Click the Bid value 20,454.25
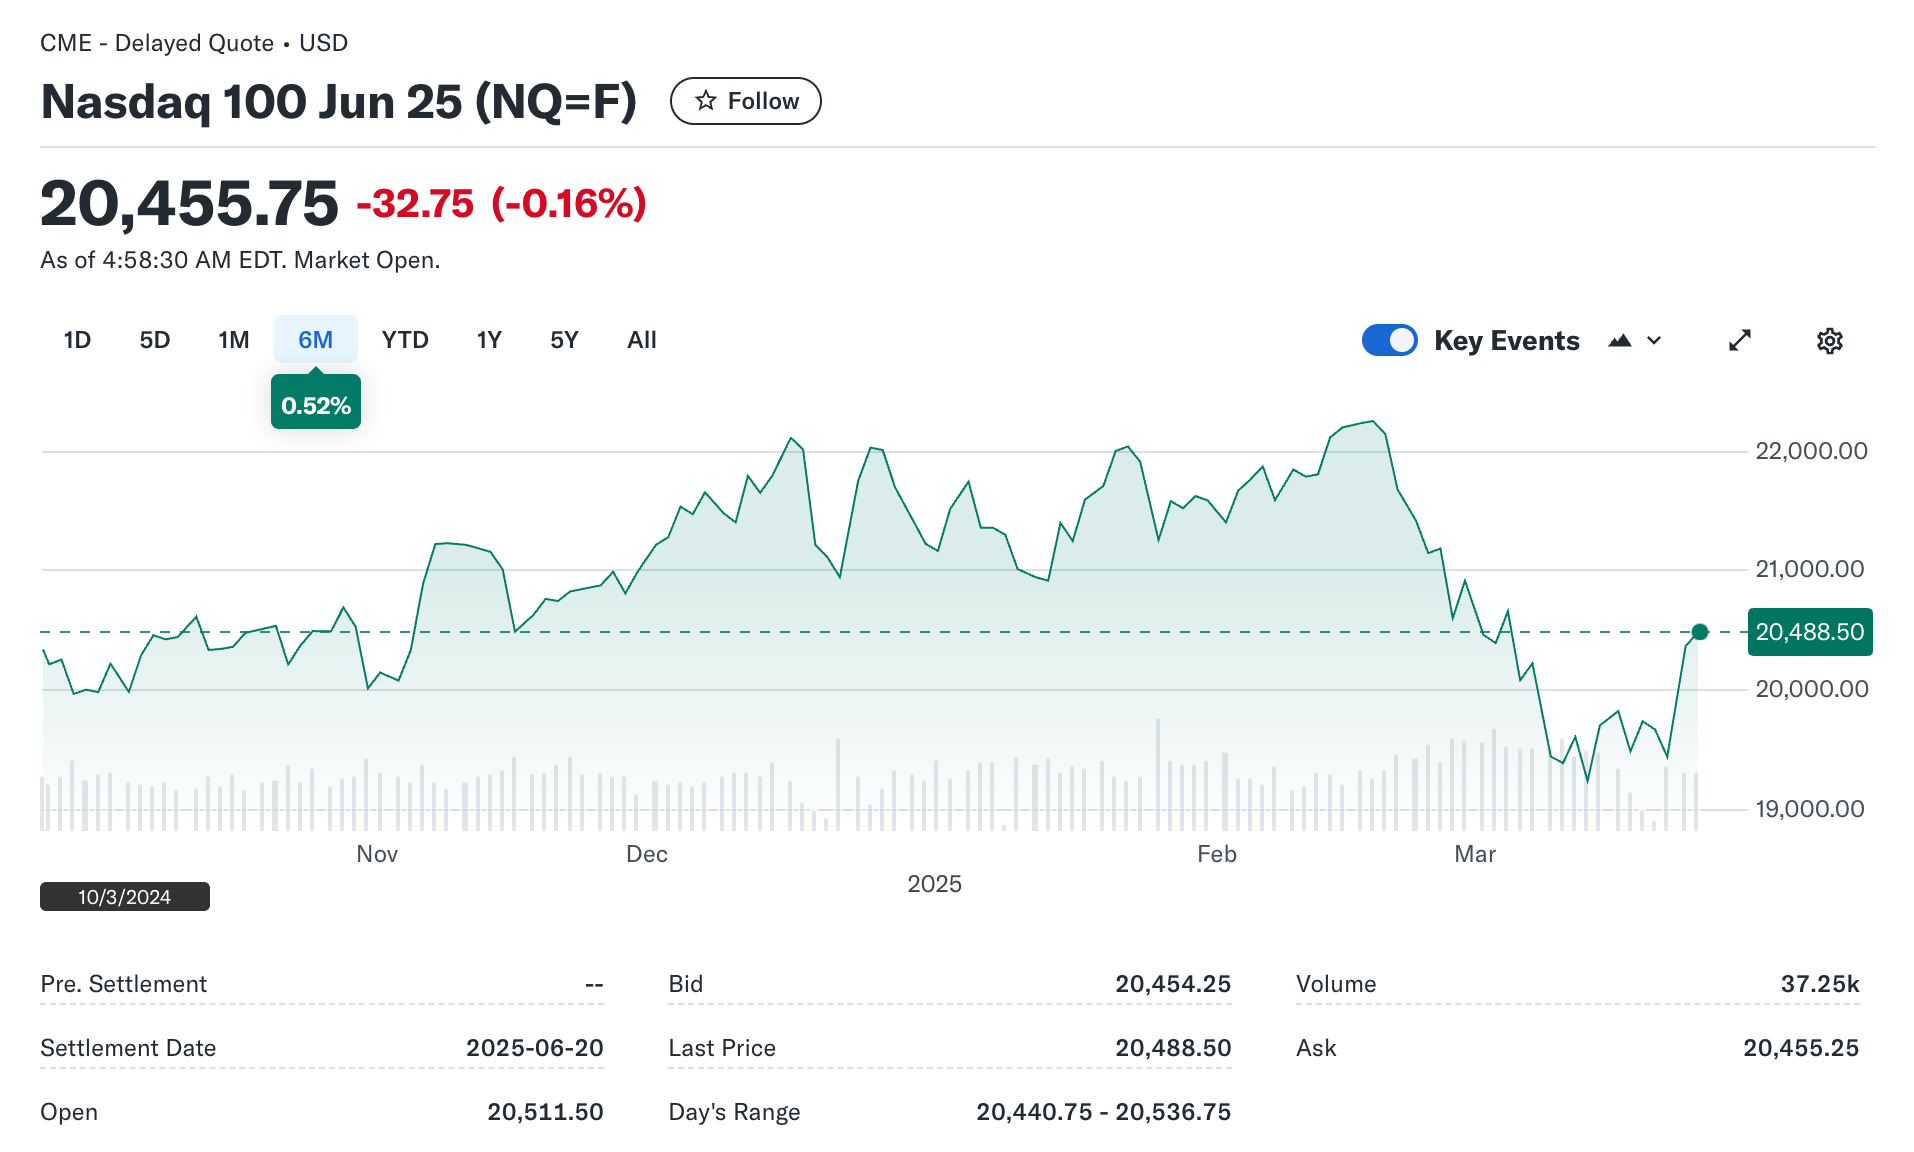The image size is (1914, 1152). tap(1173, 984)
